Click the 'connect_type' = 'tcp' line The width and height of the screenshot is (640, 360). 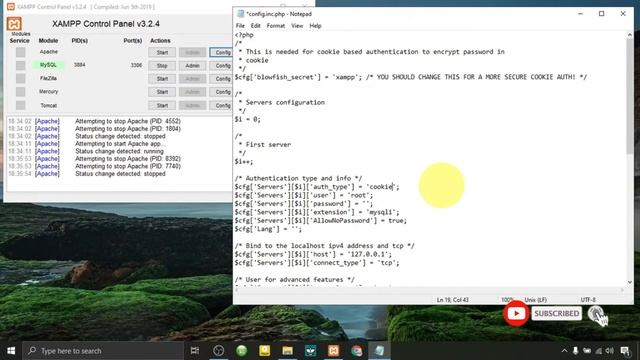pyautogui.click(x=317, y=263)
